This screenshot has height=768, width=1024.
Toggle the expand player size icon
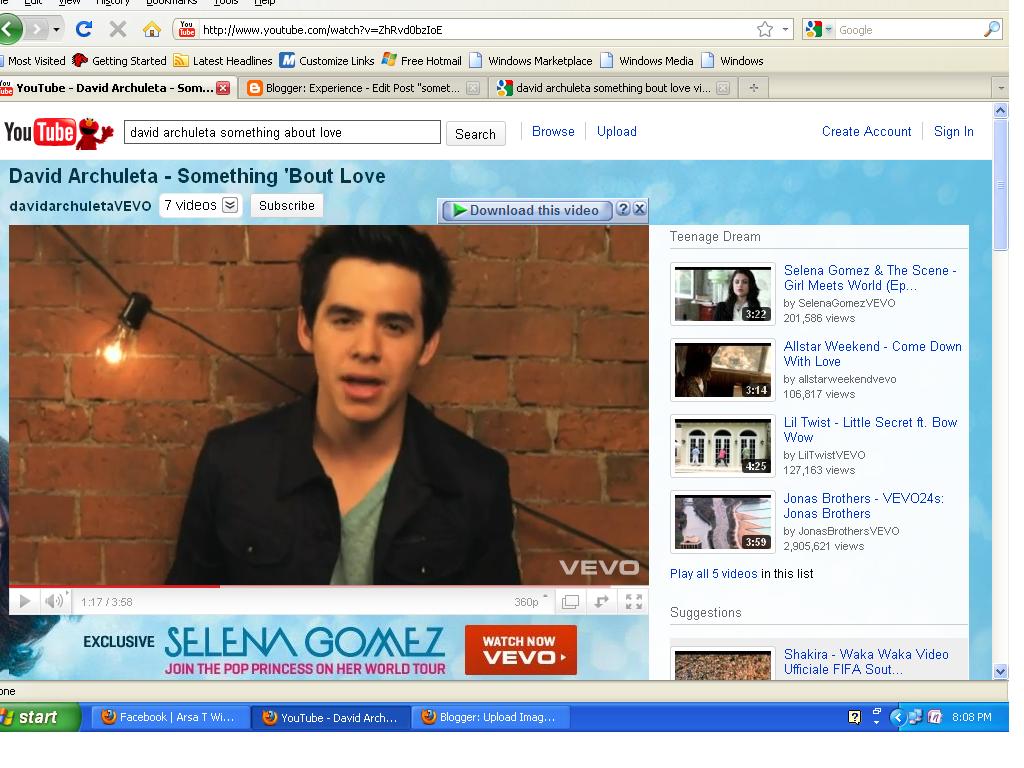pyautogui.click(x=570, y=601)
